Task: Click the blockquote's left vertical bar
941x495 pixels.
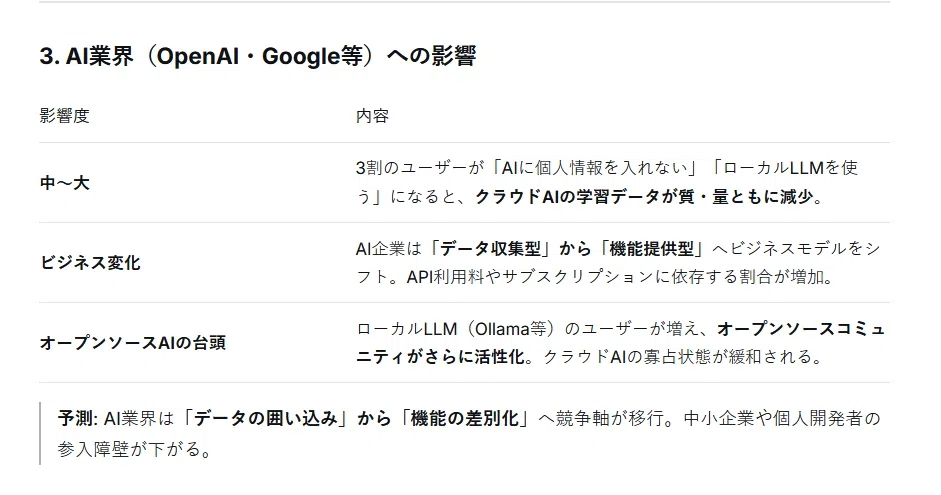Action: 40,433
